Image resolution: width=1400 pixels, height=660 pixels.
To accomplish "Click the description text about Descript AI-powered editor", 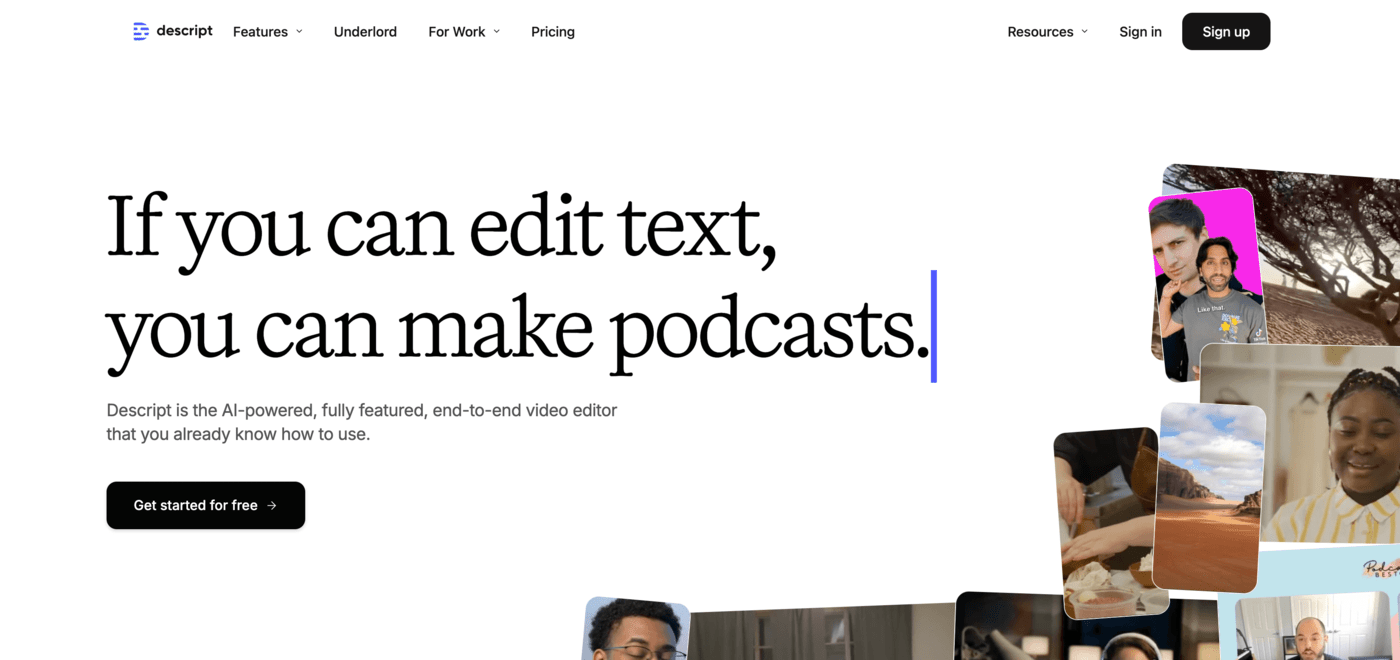I will [362, 422].
